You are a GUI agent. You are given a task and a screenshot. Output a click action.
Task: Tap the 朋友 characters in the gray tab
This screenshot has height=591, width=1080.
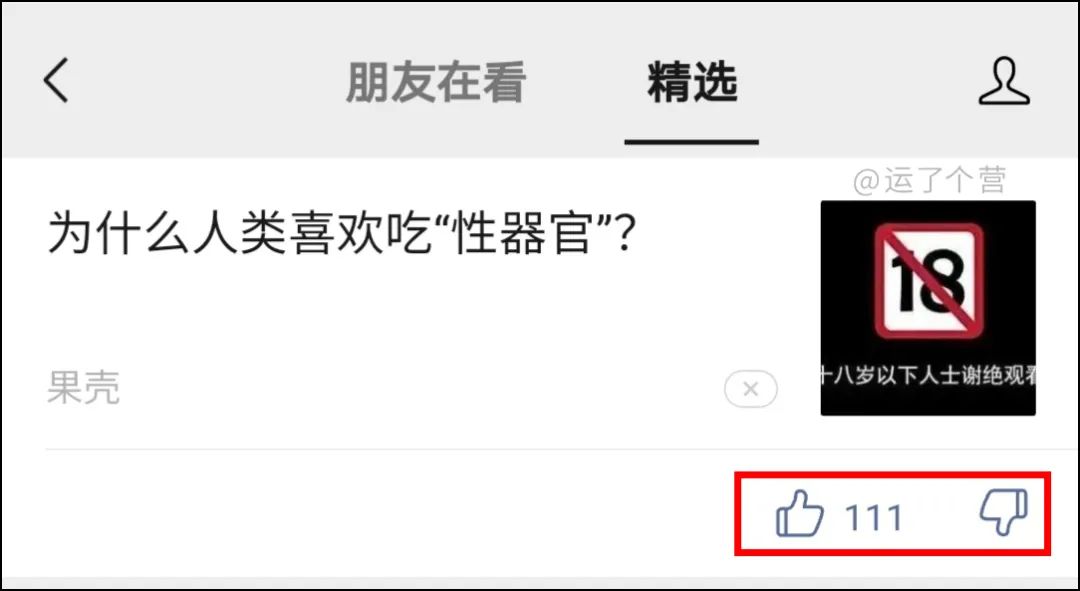[391, 82]
